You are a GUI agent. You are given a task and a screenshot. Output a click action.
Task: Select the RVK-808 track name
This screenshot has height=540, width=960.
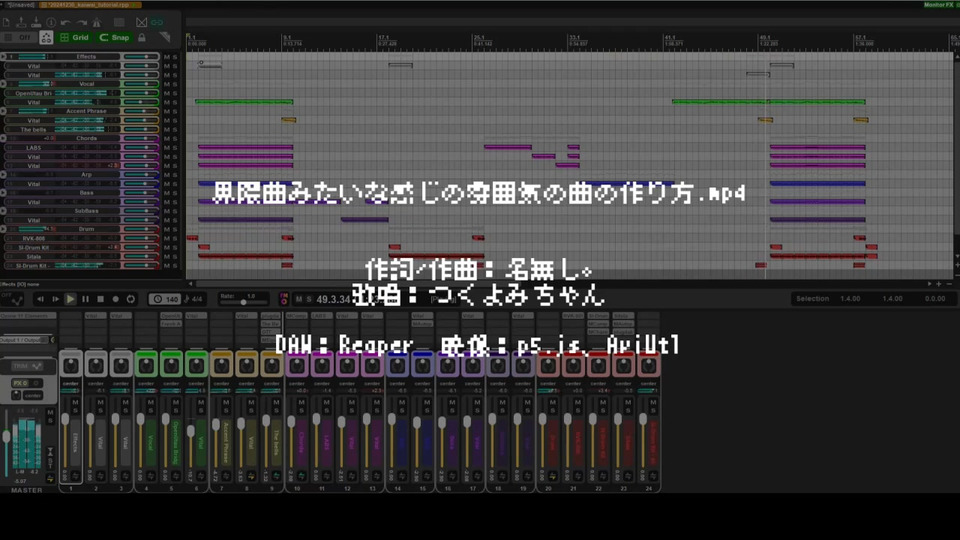point(34,238)
